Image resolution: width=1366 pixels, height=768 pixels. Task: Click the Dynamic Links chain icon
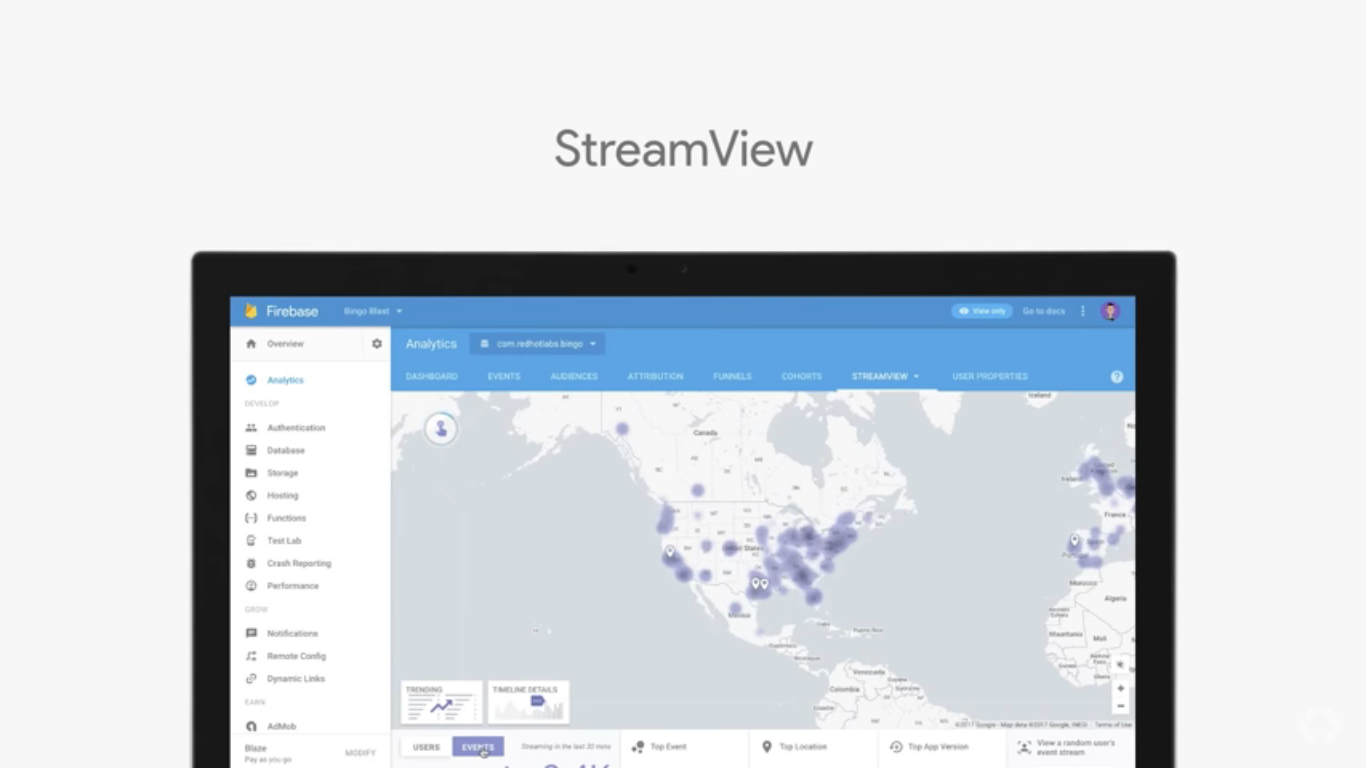click(251, 679)
